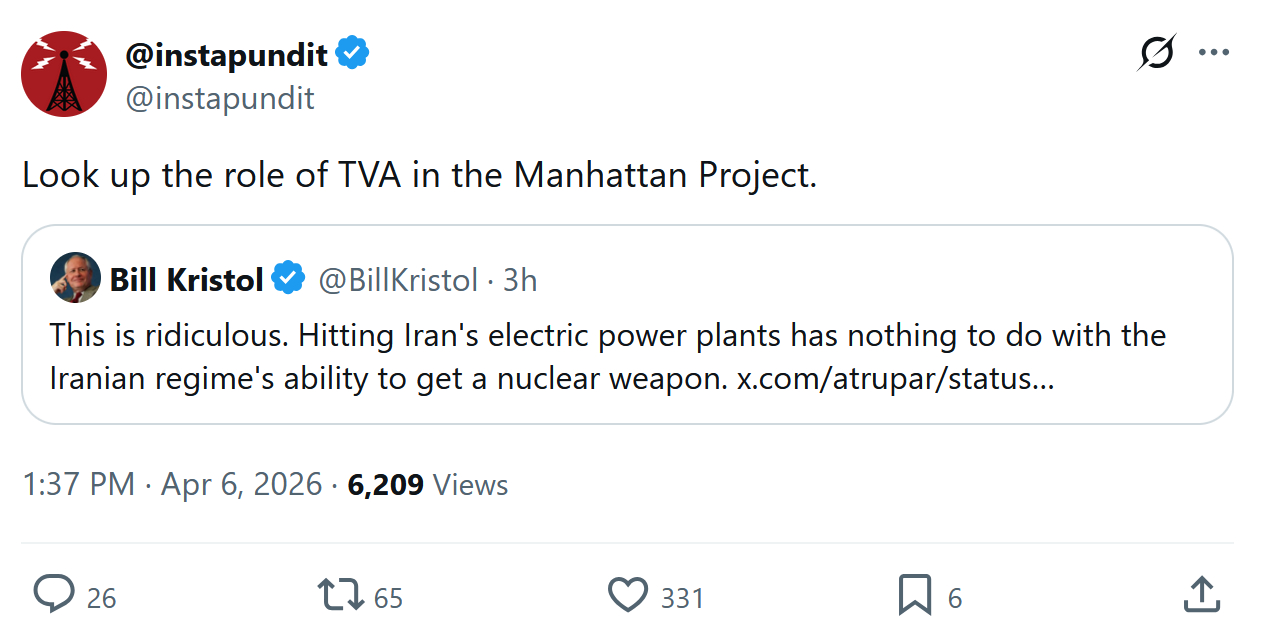
Task: Click the @BillKristol handle
Action: pyautogui.click(x=398, y=281)
